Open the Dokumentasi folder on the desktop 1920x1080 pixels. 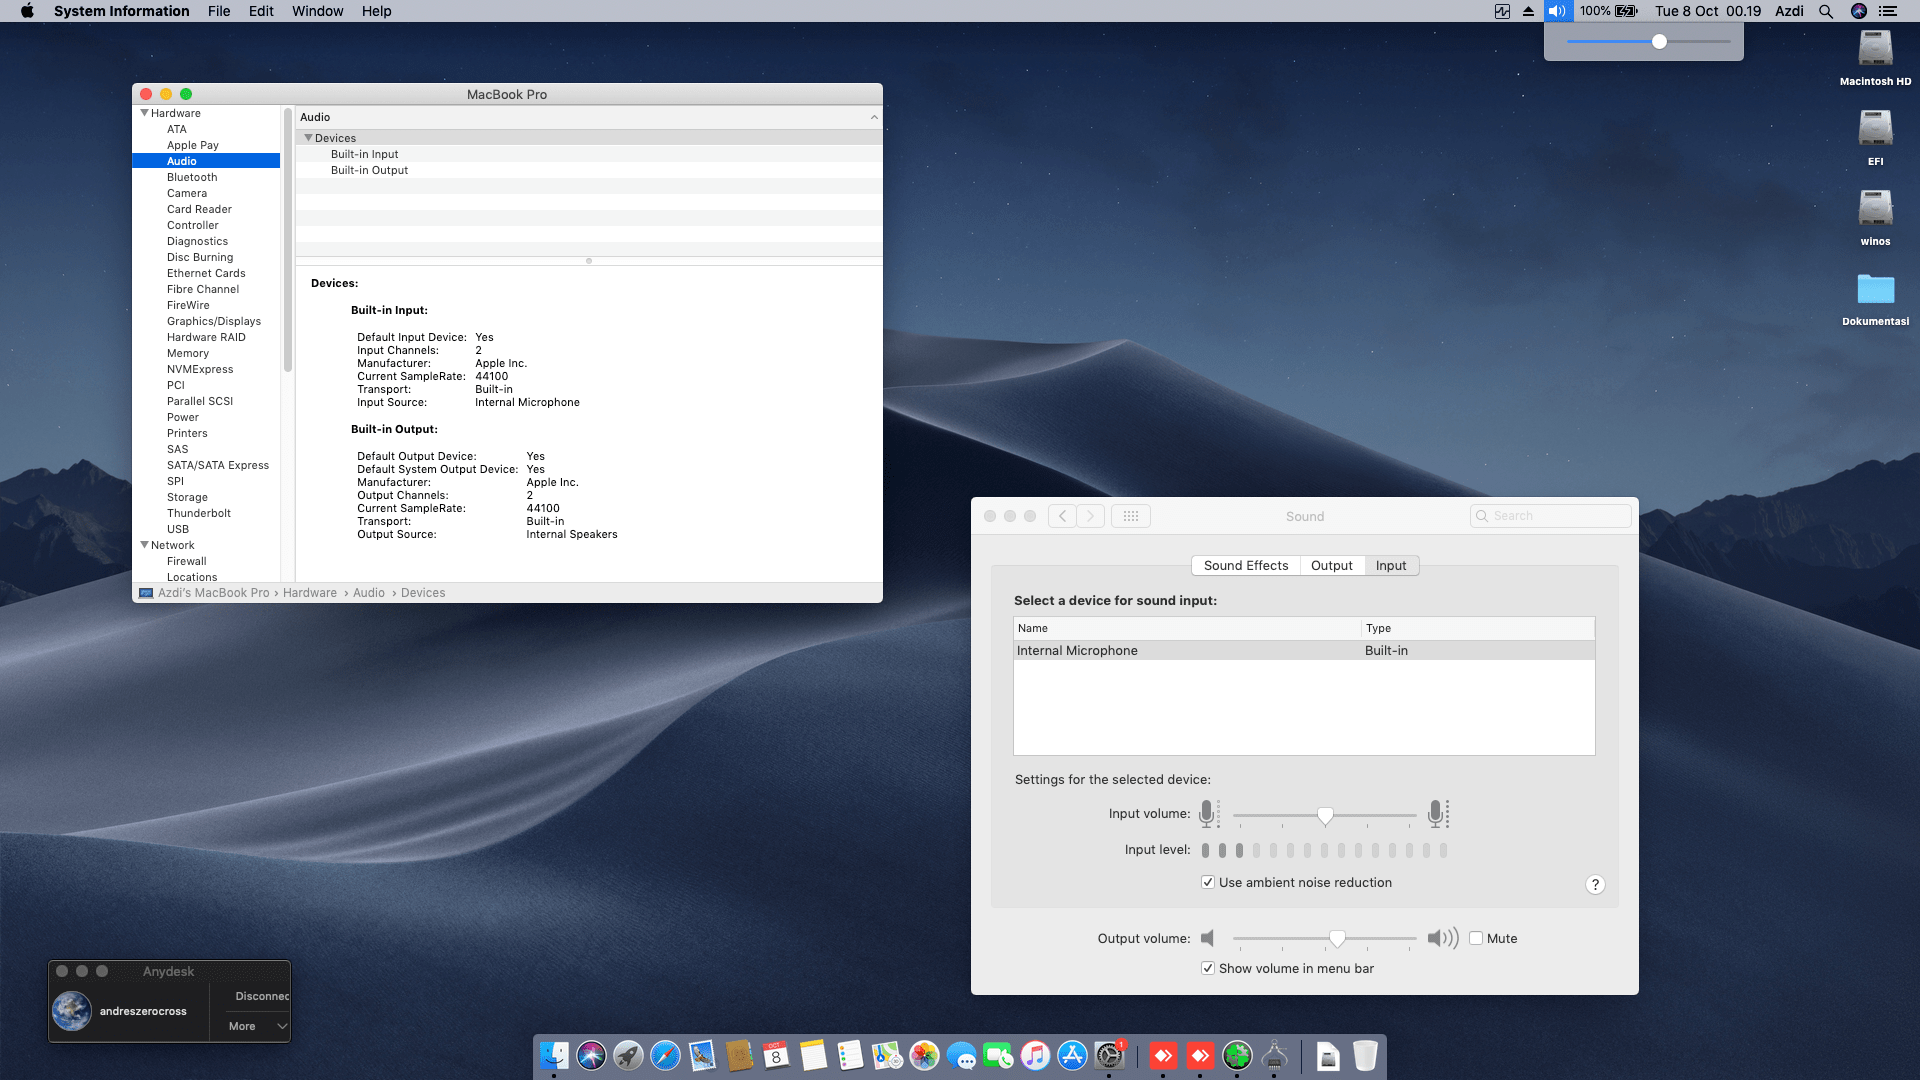click(x=1875, y=290)
